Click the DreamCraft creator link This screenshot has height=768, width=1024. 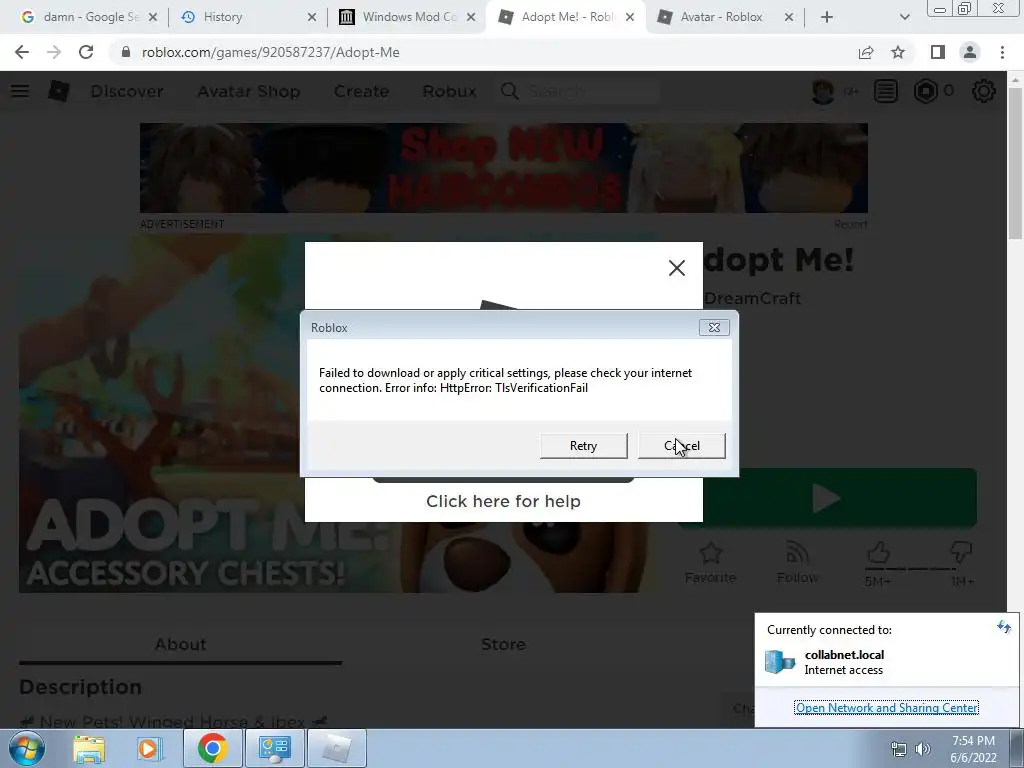pos(752,298)
